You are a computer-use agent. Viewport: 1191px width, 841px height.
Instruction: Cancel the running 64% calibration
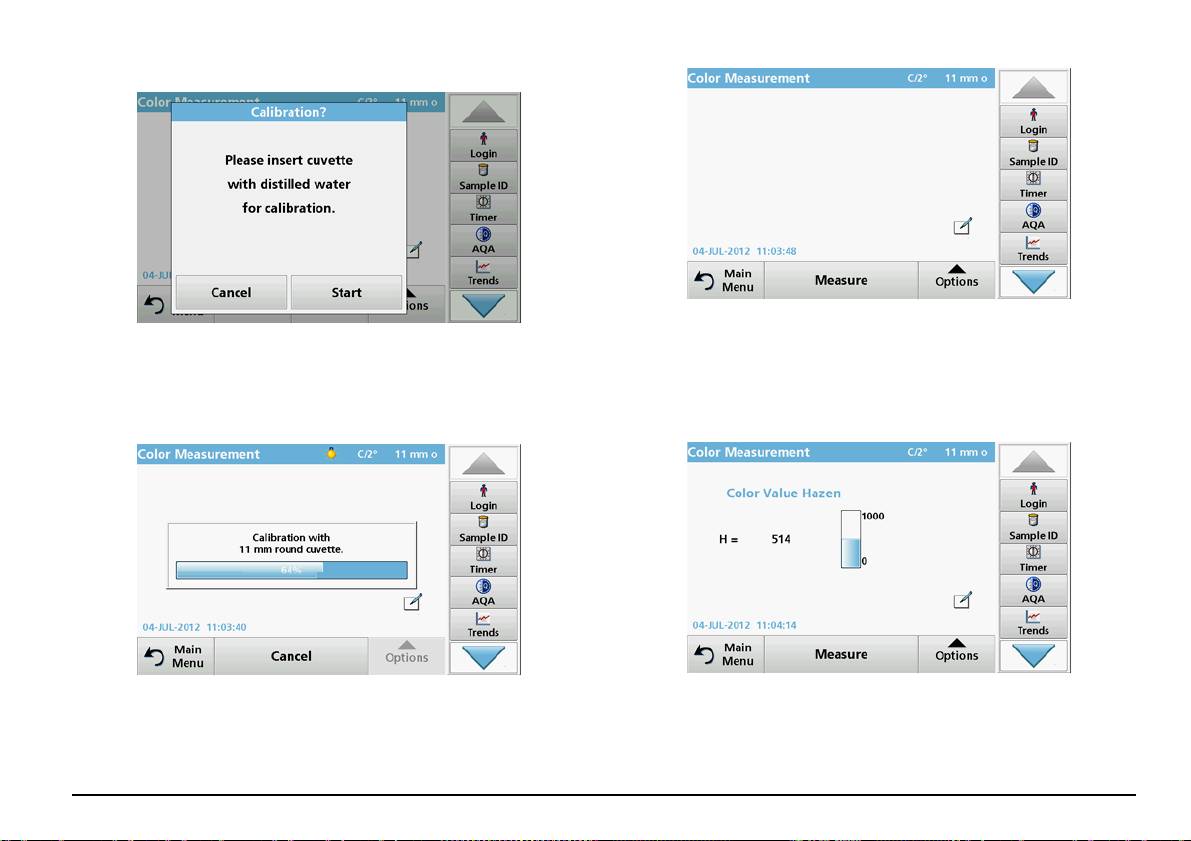291,656
